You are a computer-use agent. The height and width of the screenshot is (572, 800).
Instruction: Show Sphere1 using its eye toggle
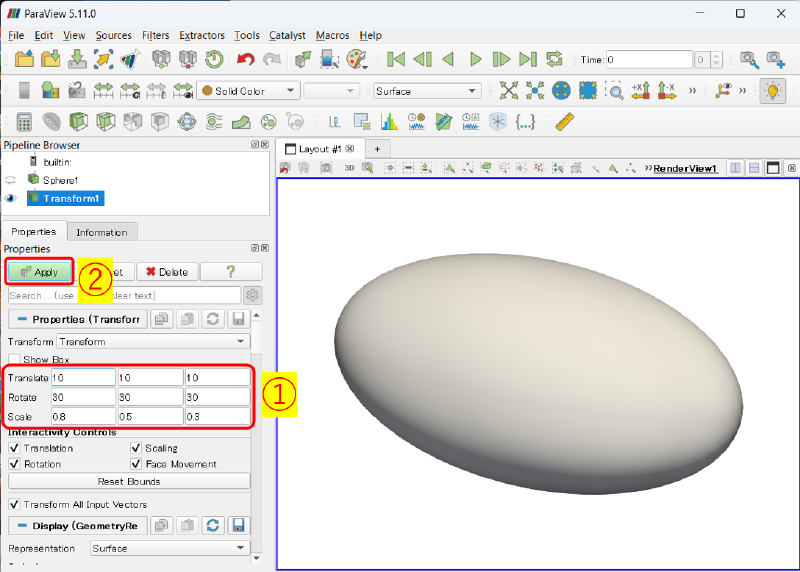[x=11, y=180]
